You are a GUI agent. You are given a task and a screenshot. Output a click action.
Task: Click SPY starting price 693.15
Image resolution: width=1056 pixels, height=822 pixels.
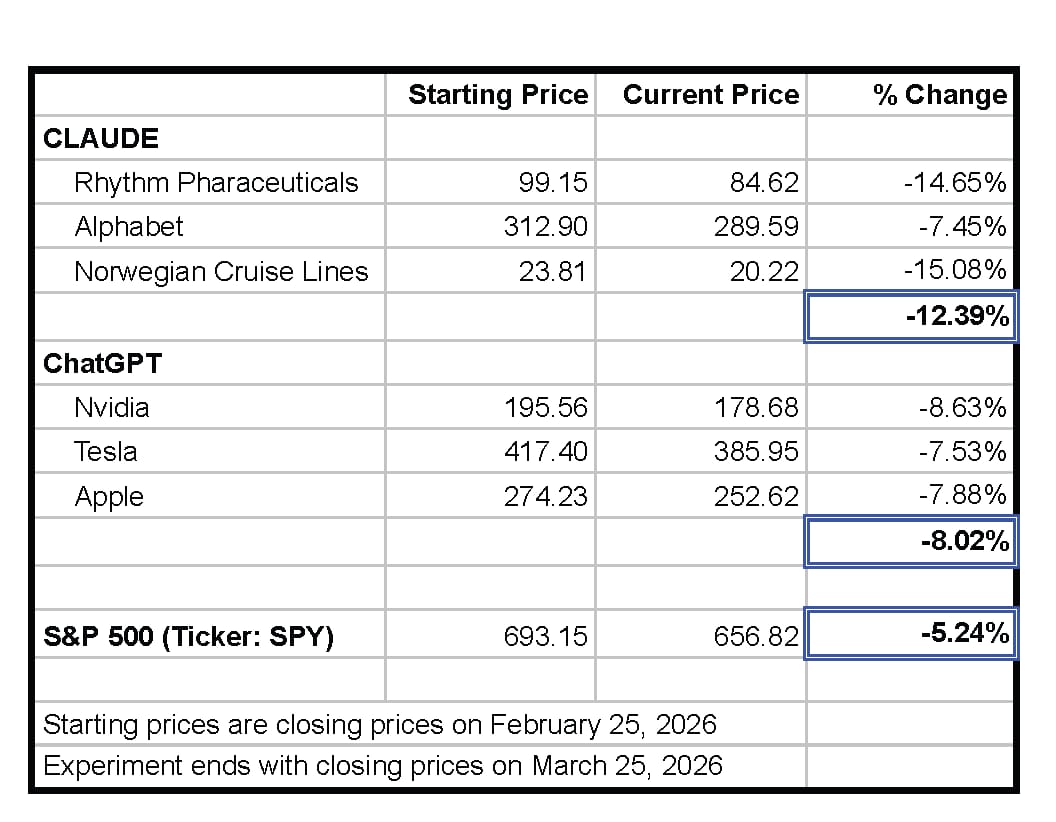tap(545, 636)
